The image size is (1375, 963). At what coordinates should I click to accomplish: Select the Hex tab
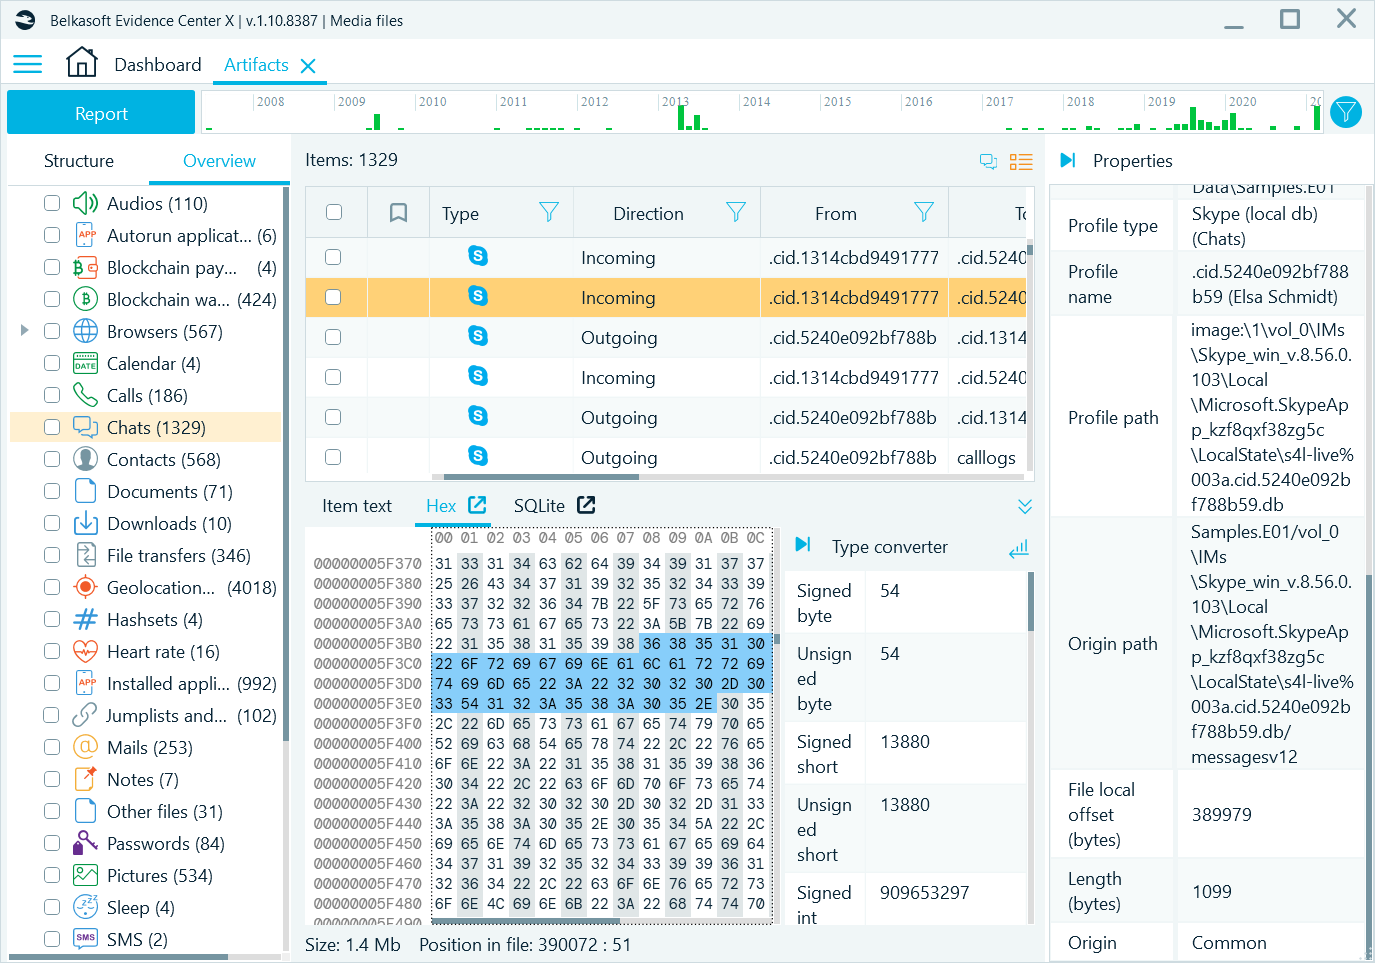(x=441, y=506)
